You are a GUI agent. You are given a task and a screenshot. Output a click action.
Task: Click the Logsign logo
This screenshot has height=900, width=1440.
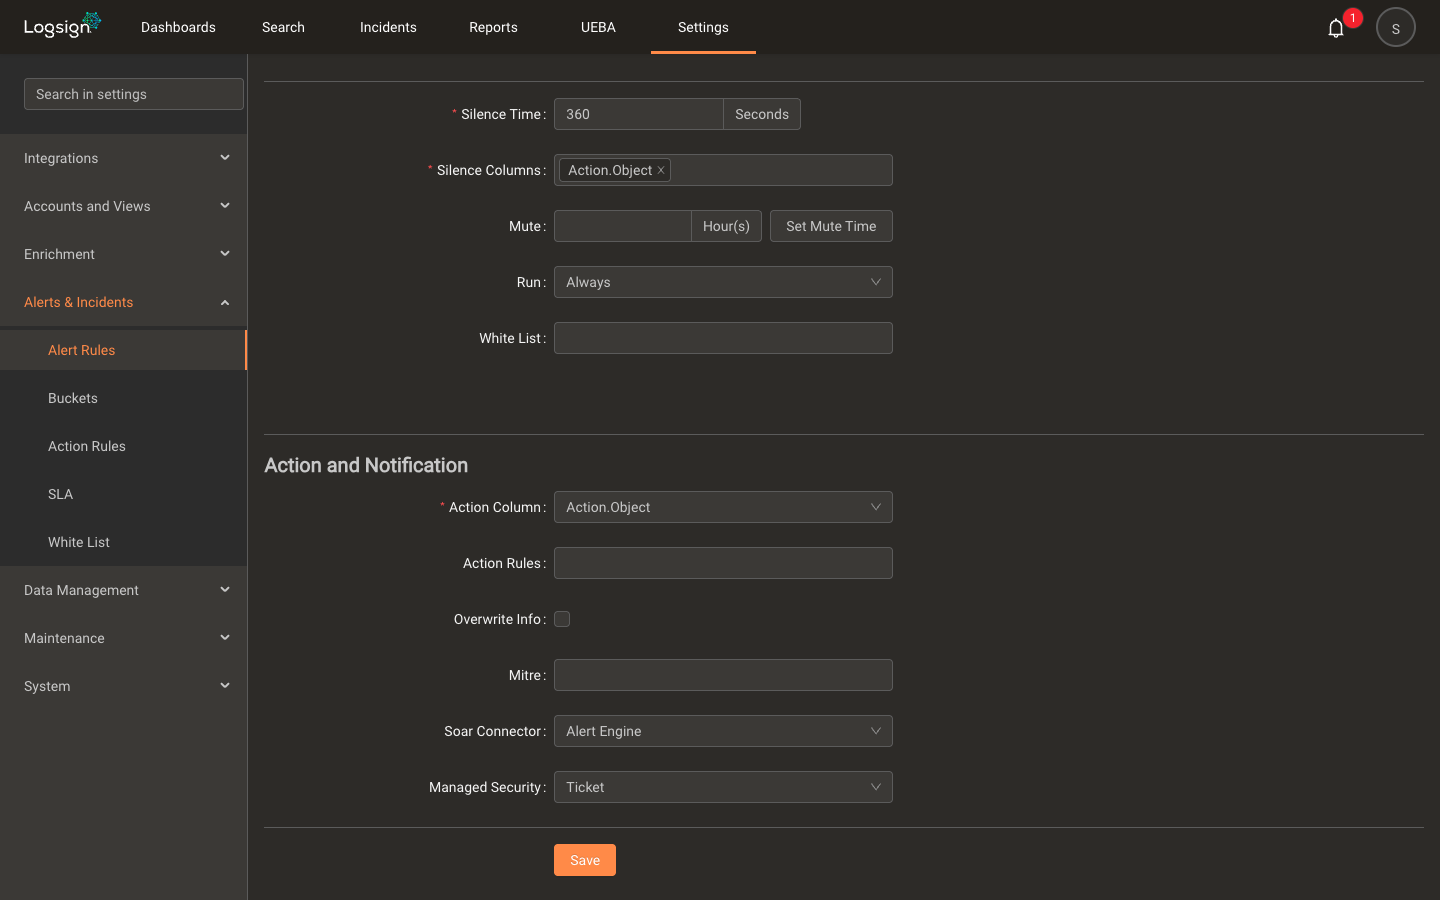[x=62, y=25]
